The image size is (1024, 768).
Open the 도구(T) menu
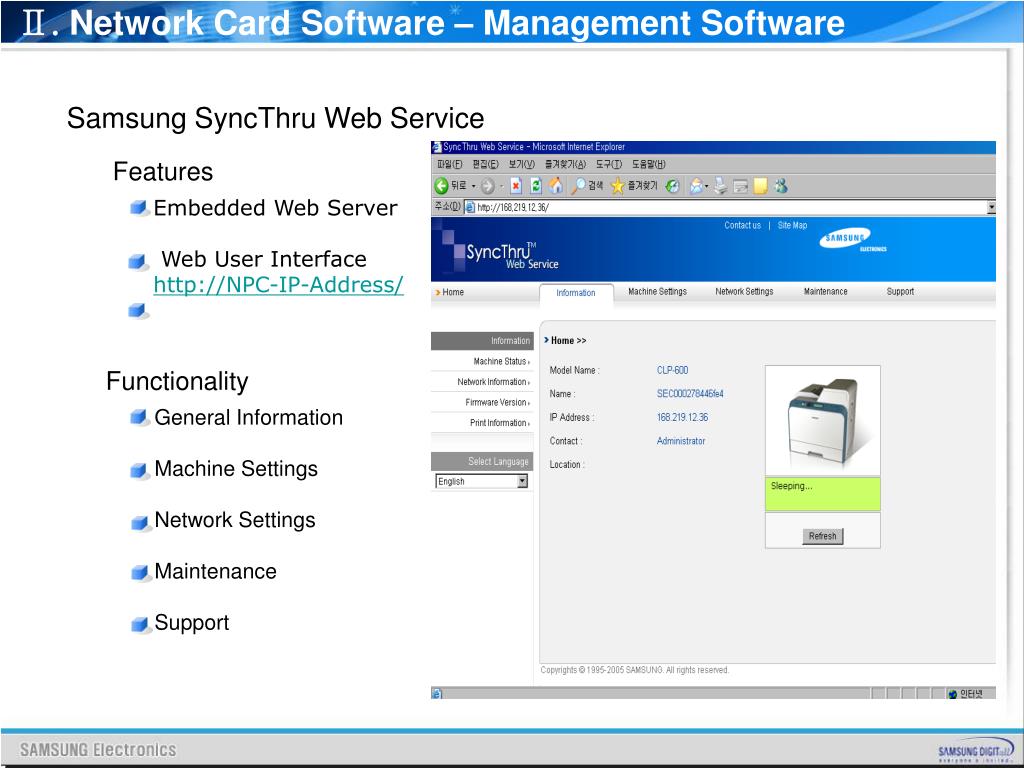click(609, 164)
